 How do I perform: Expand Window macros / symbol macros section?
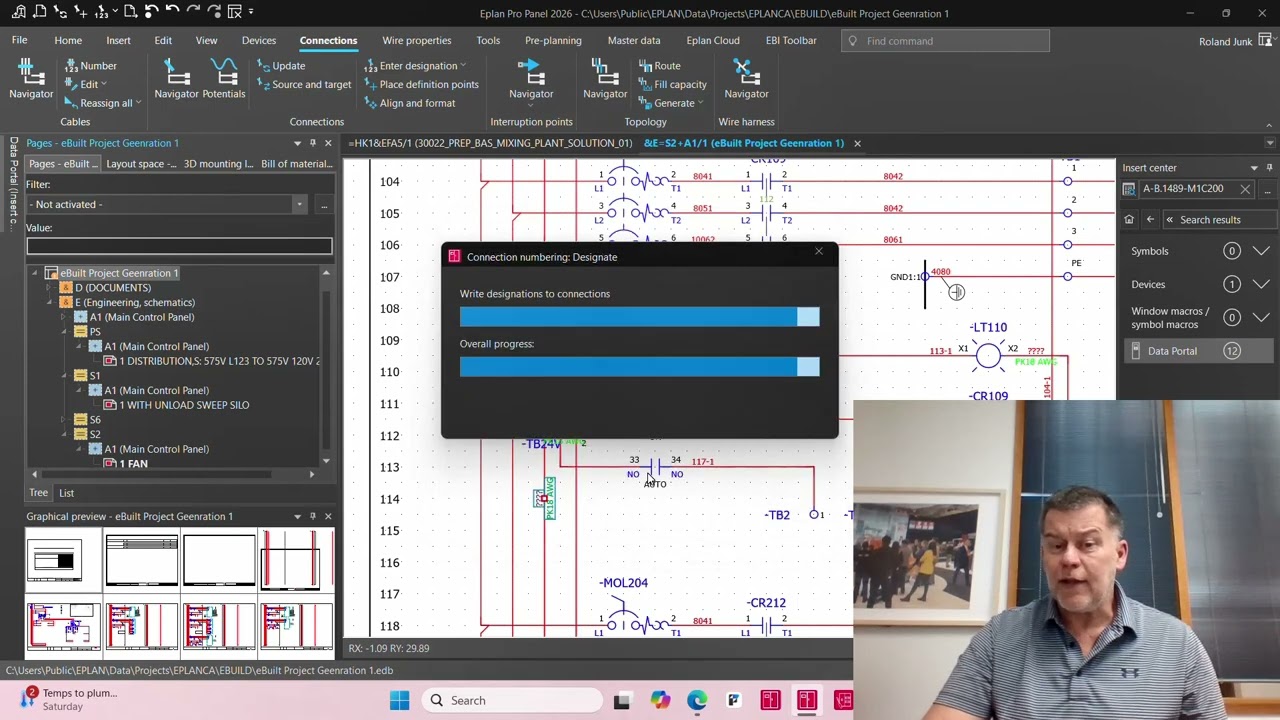coord(1261,318)
